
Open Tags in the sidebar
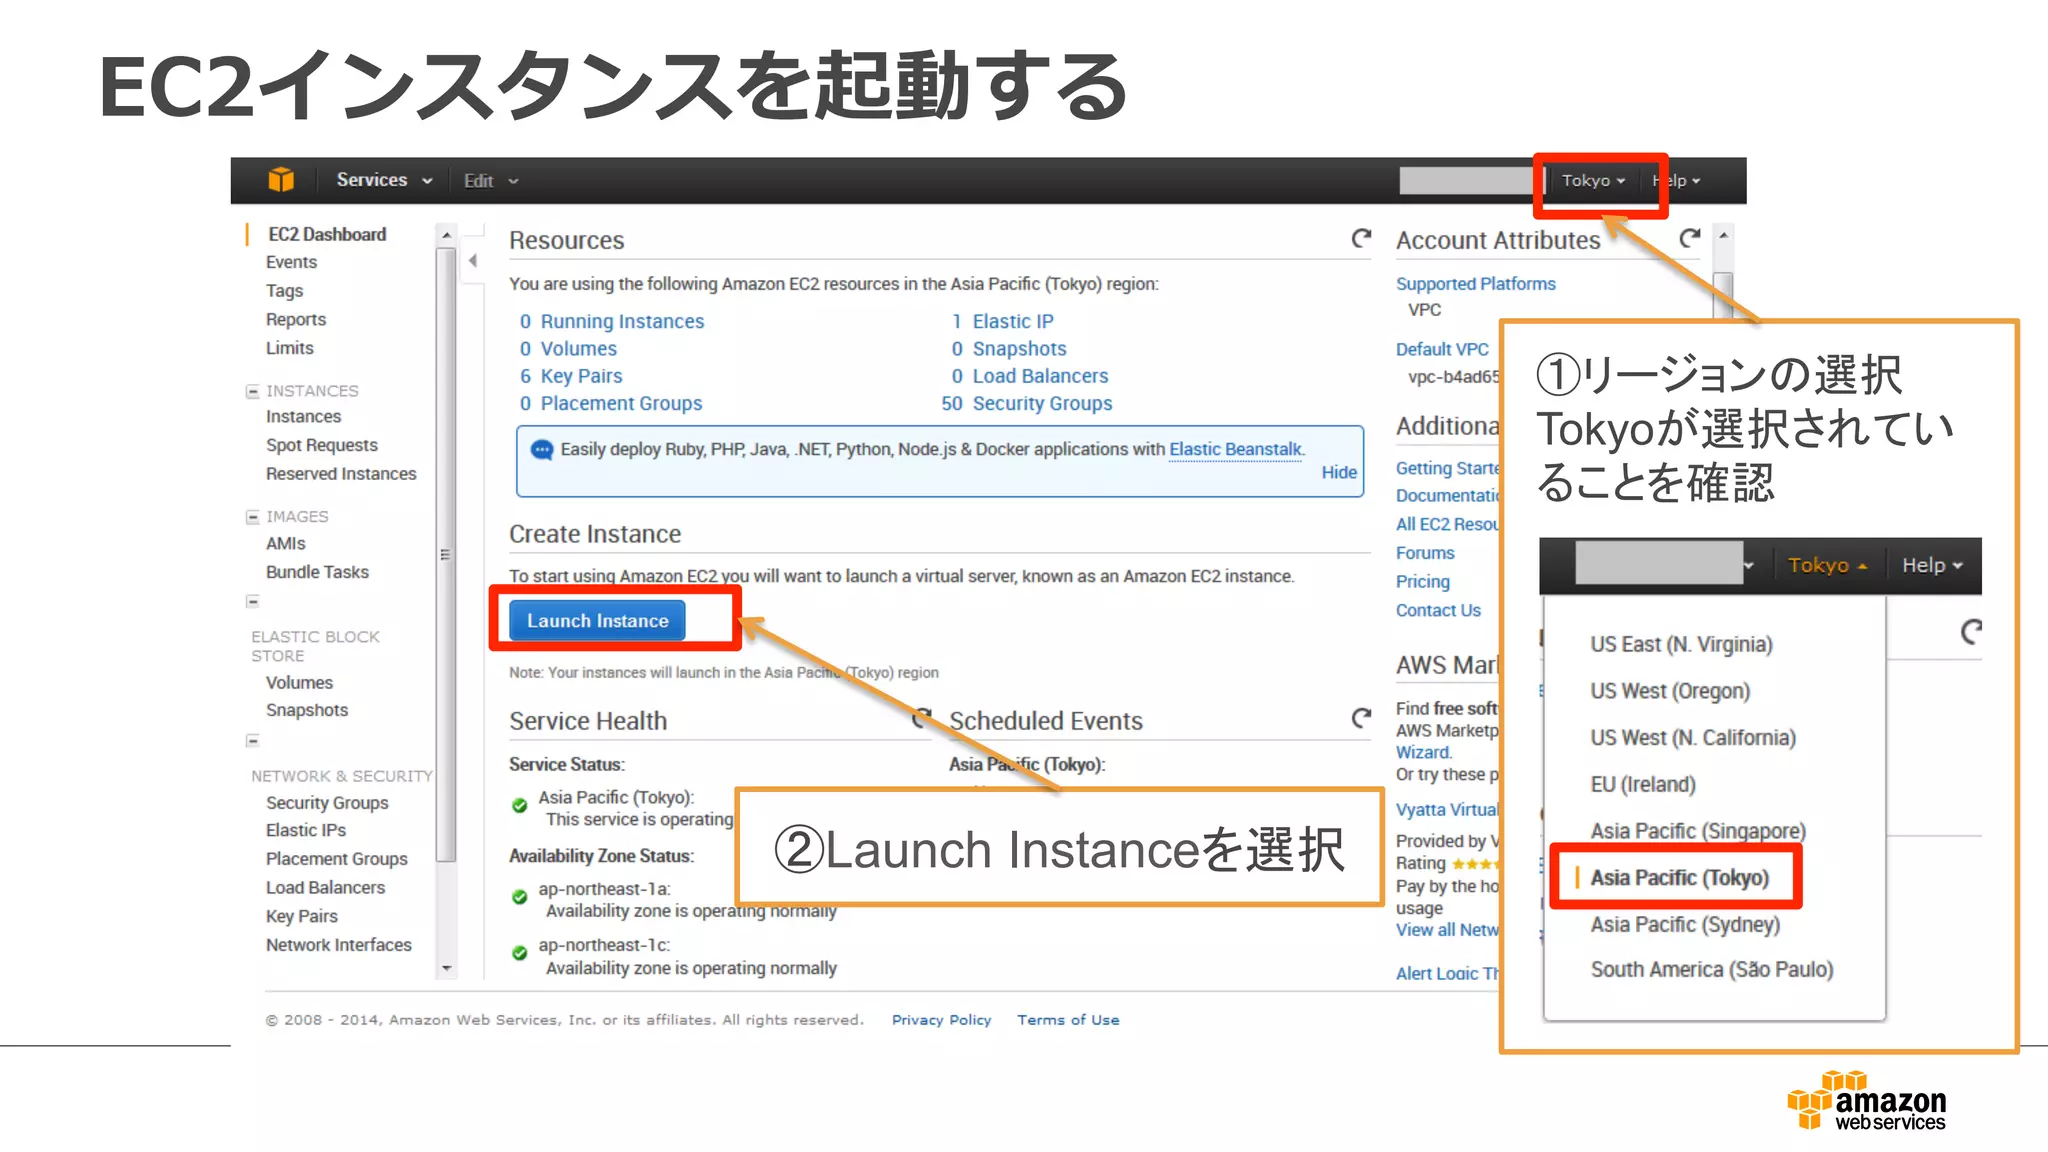[x=284, y=291]
